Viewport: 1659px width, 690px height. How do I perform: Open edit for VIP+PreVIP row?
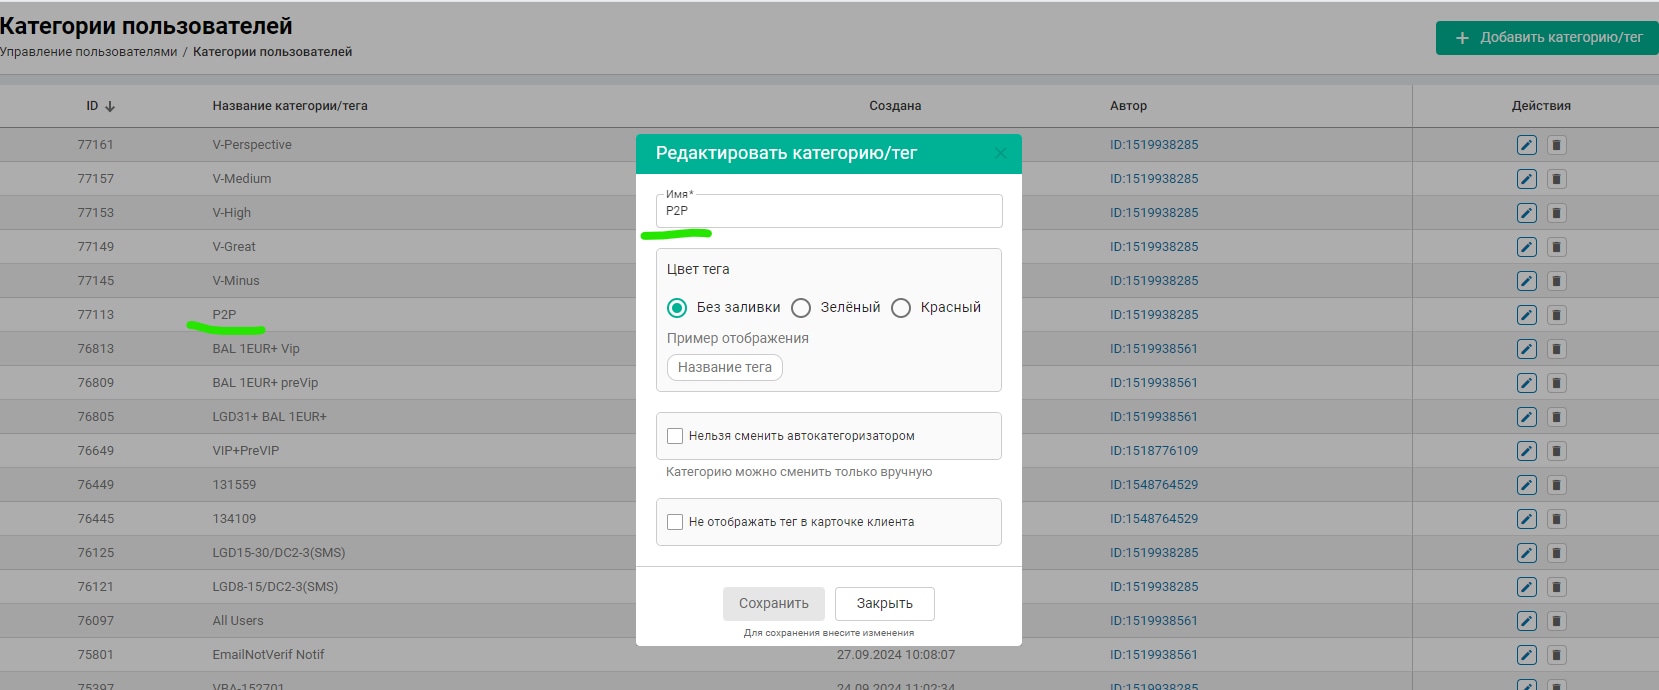(x=1526, y=451)
